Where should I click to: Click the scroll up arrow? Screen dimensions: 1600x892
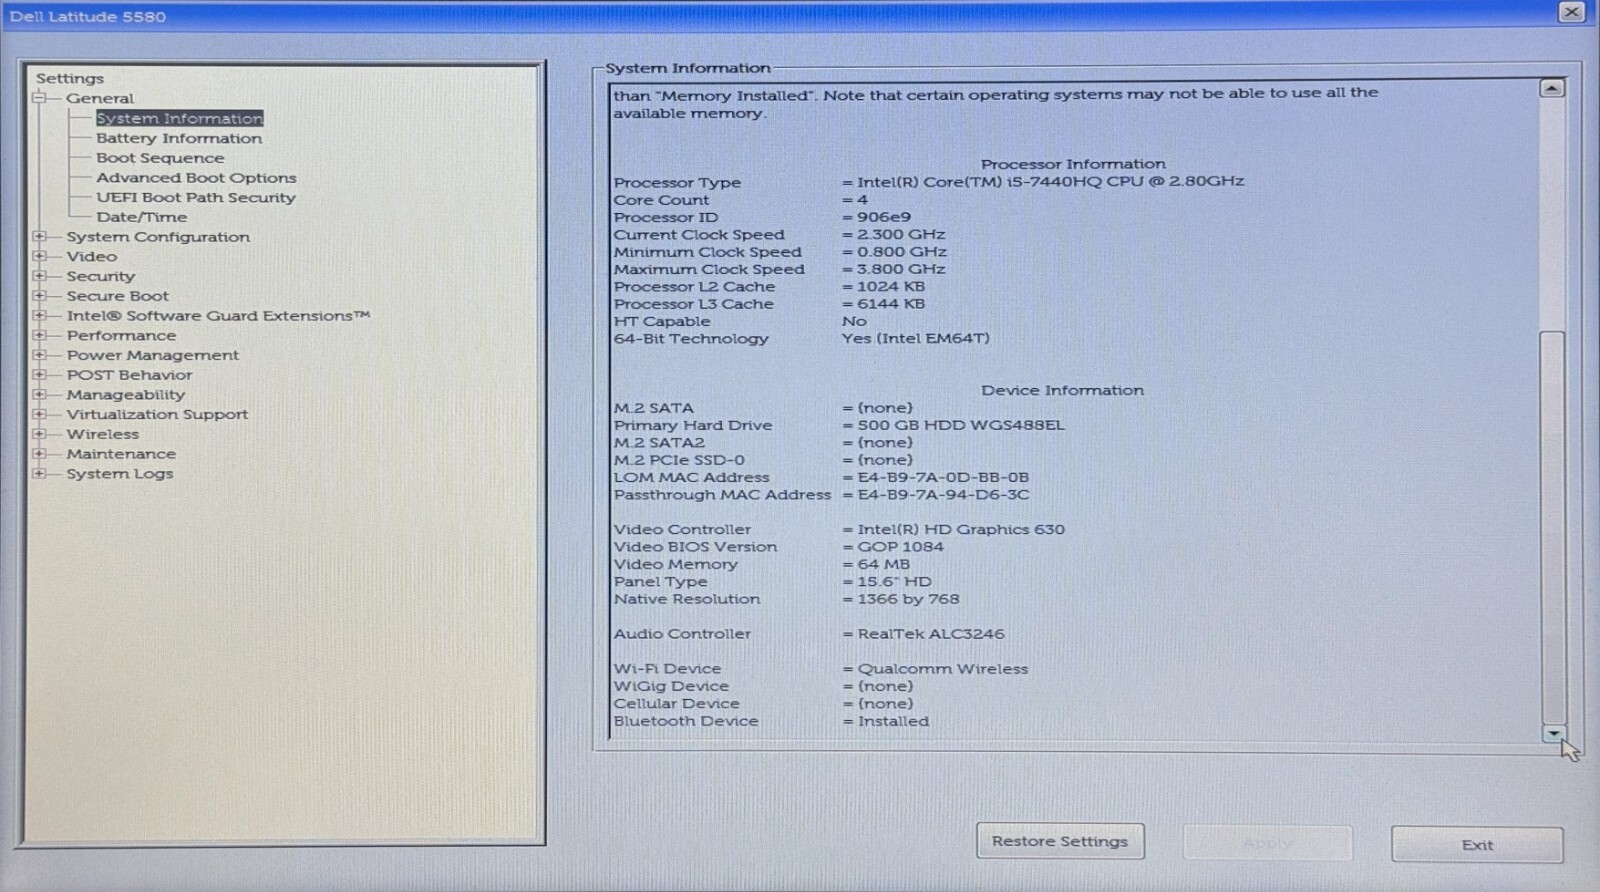(x=1552, y=89)
